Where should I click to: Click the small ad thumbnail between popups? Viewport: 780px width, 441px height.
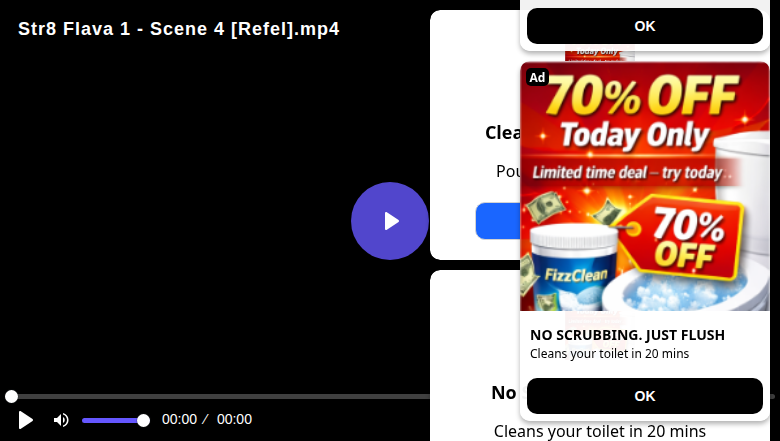click(600, 53)
